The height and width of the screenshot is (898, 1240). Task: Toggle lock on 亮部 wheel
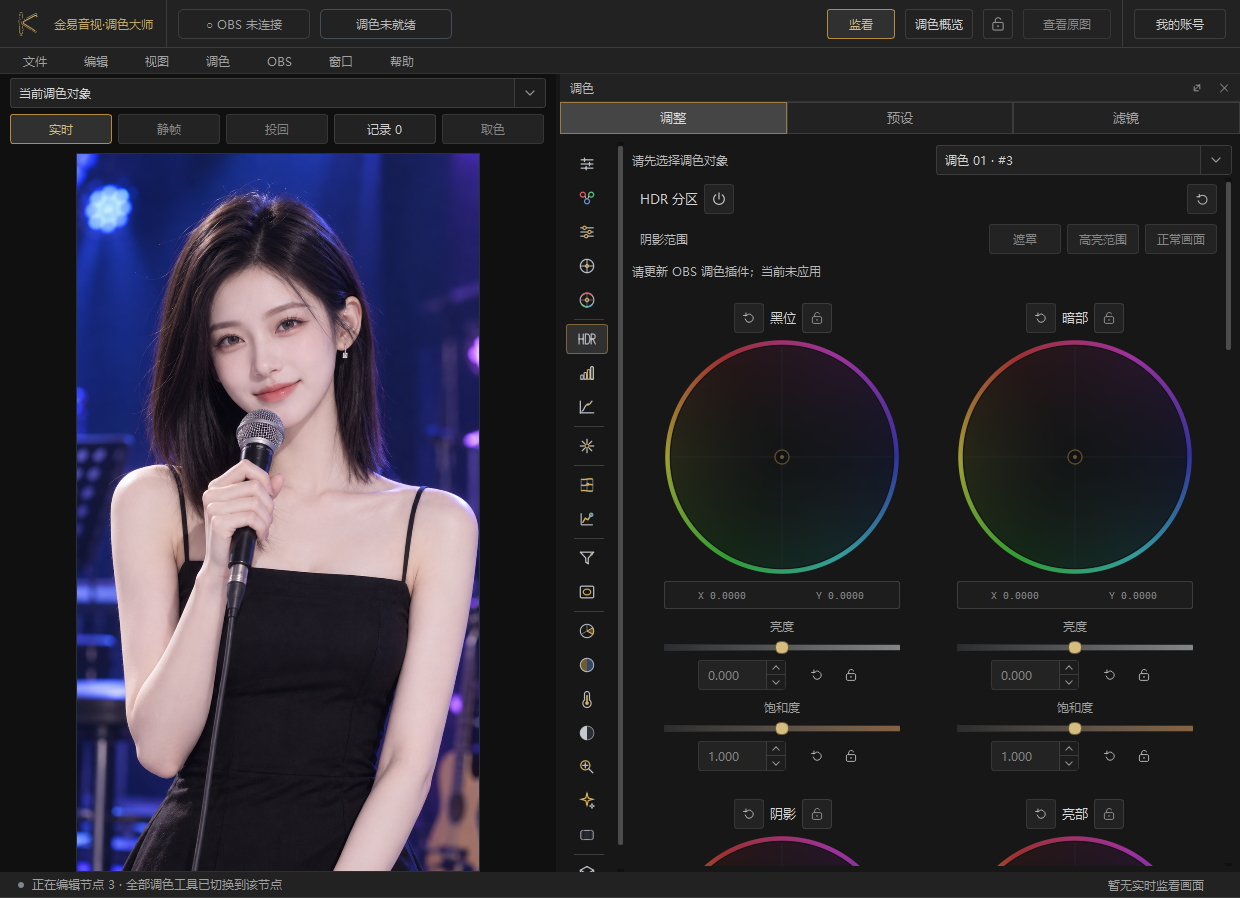1109,814
